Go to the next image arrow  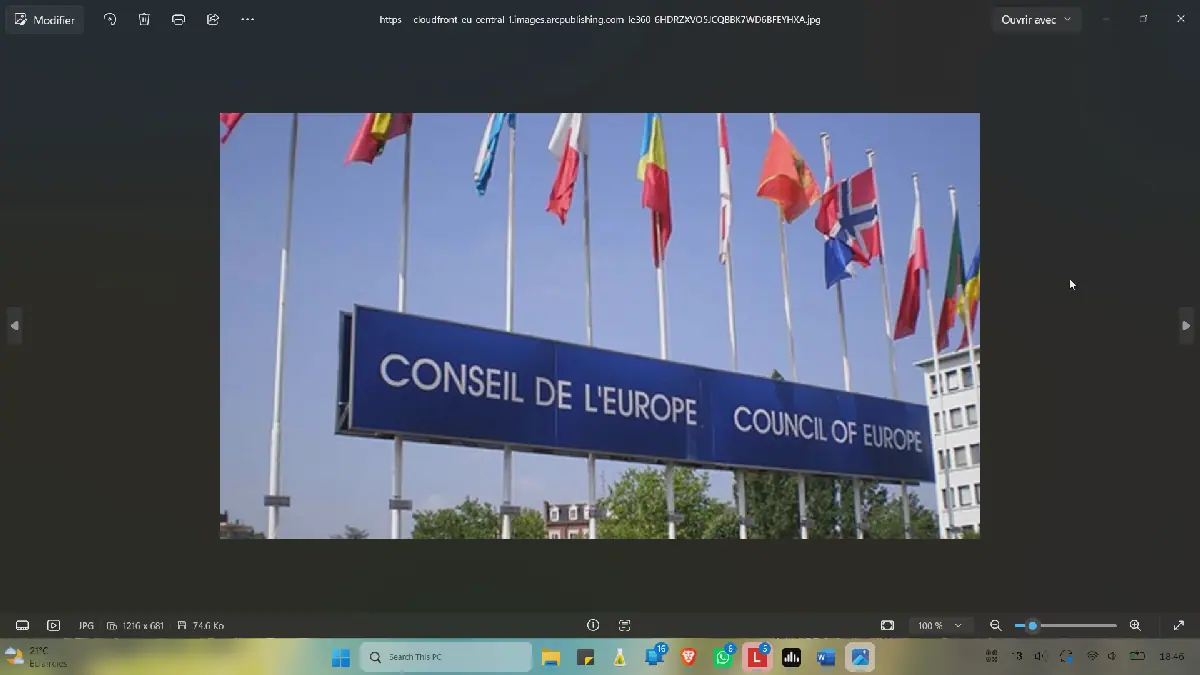coord(1186,326)
